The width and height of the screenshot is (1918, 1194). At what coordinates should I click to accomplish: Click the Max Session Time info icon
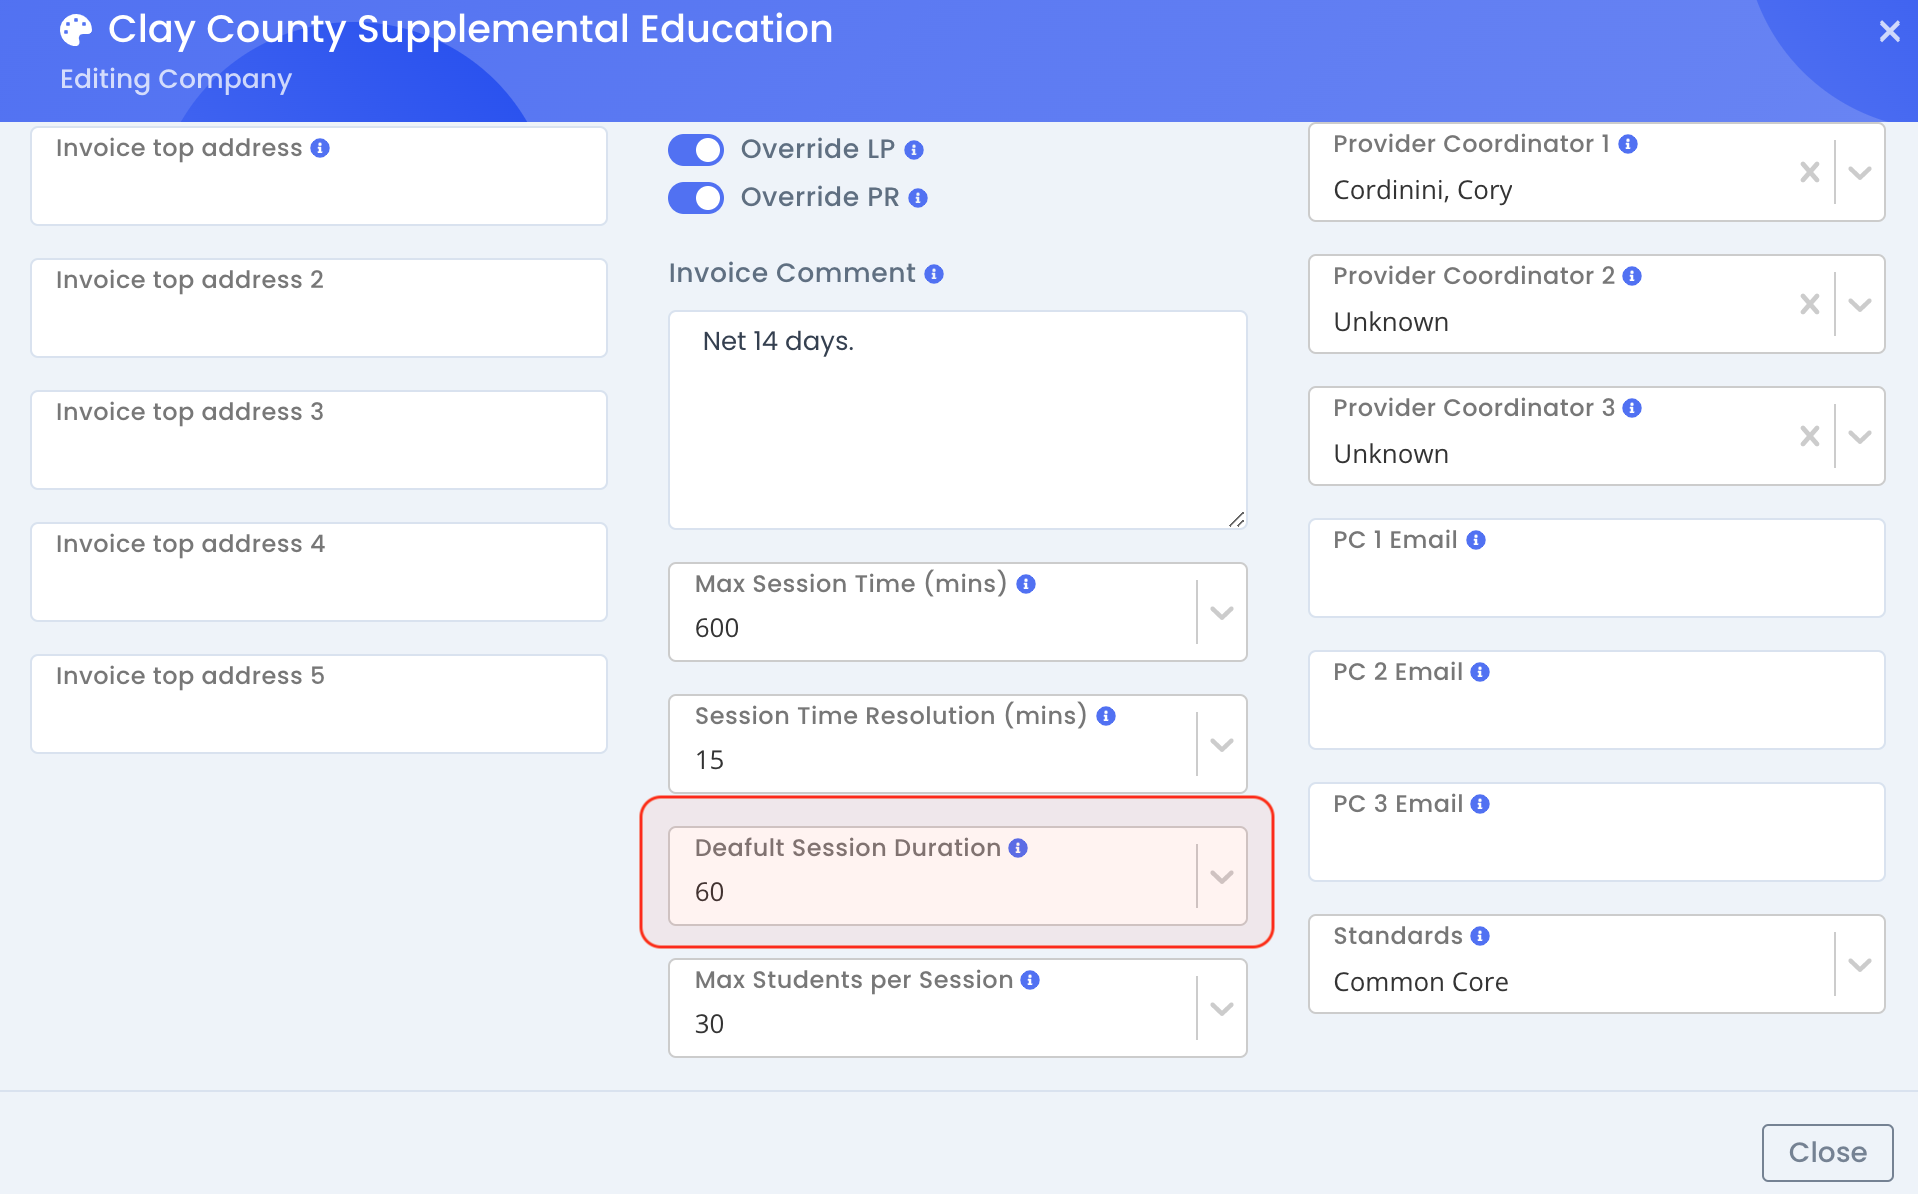click(x=1026, y=584)
